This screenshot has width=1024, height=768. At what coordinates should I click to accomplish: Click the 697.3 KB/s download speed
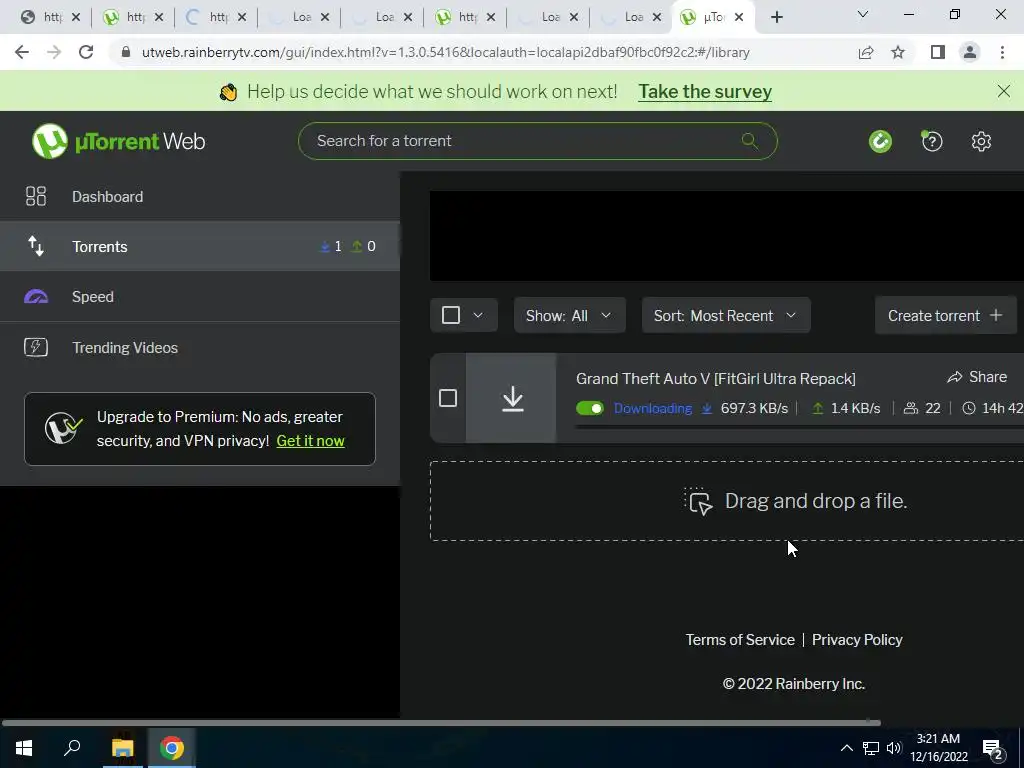pyautogui.click(x=754, y=408)
